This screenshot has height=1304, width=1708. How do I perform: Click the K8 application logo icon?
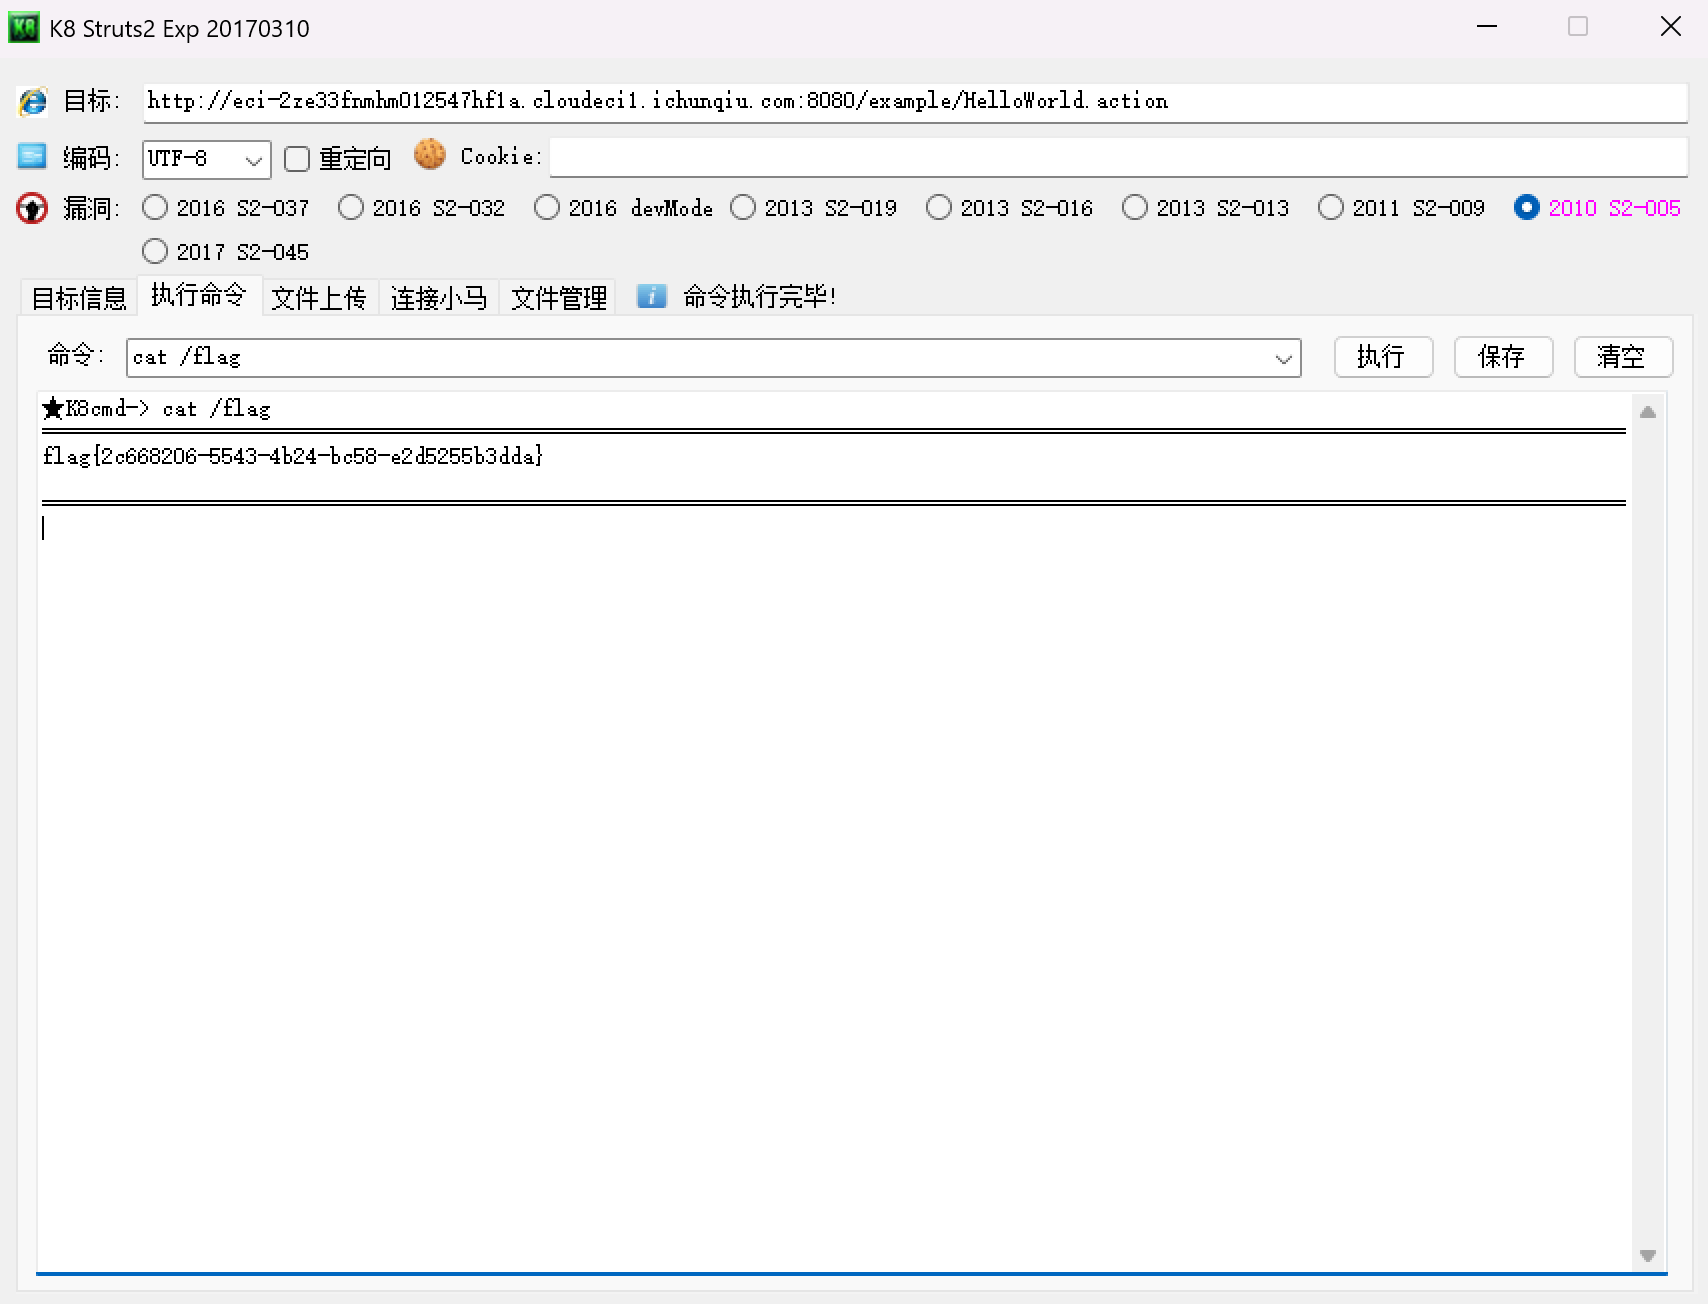click(x=23, y=28)
